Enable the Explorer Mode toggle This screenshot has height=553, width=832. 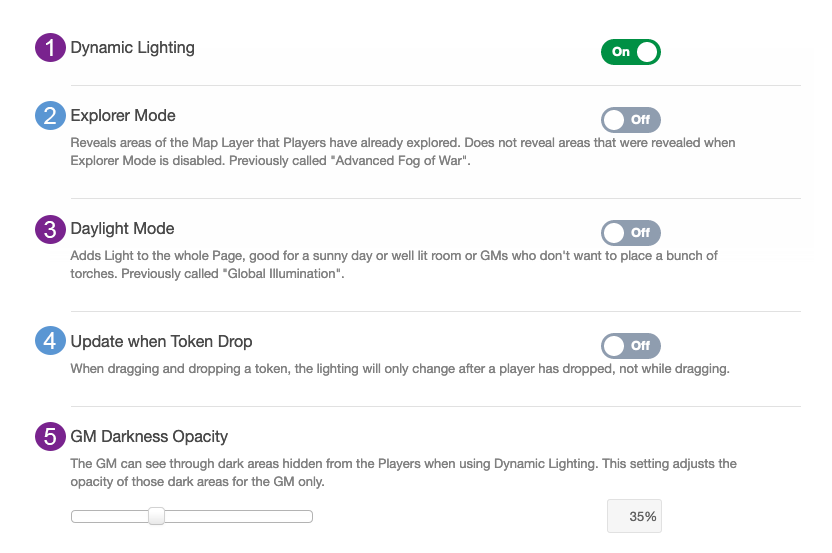point(630,120)
